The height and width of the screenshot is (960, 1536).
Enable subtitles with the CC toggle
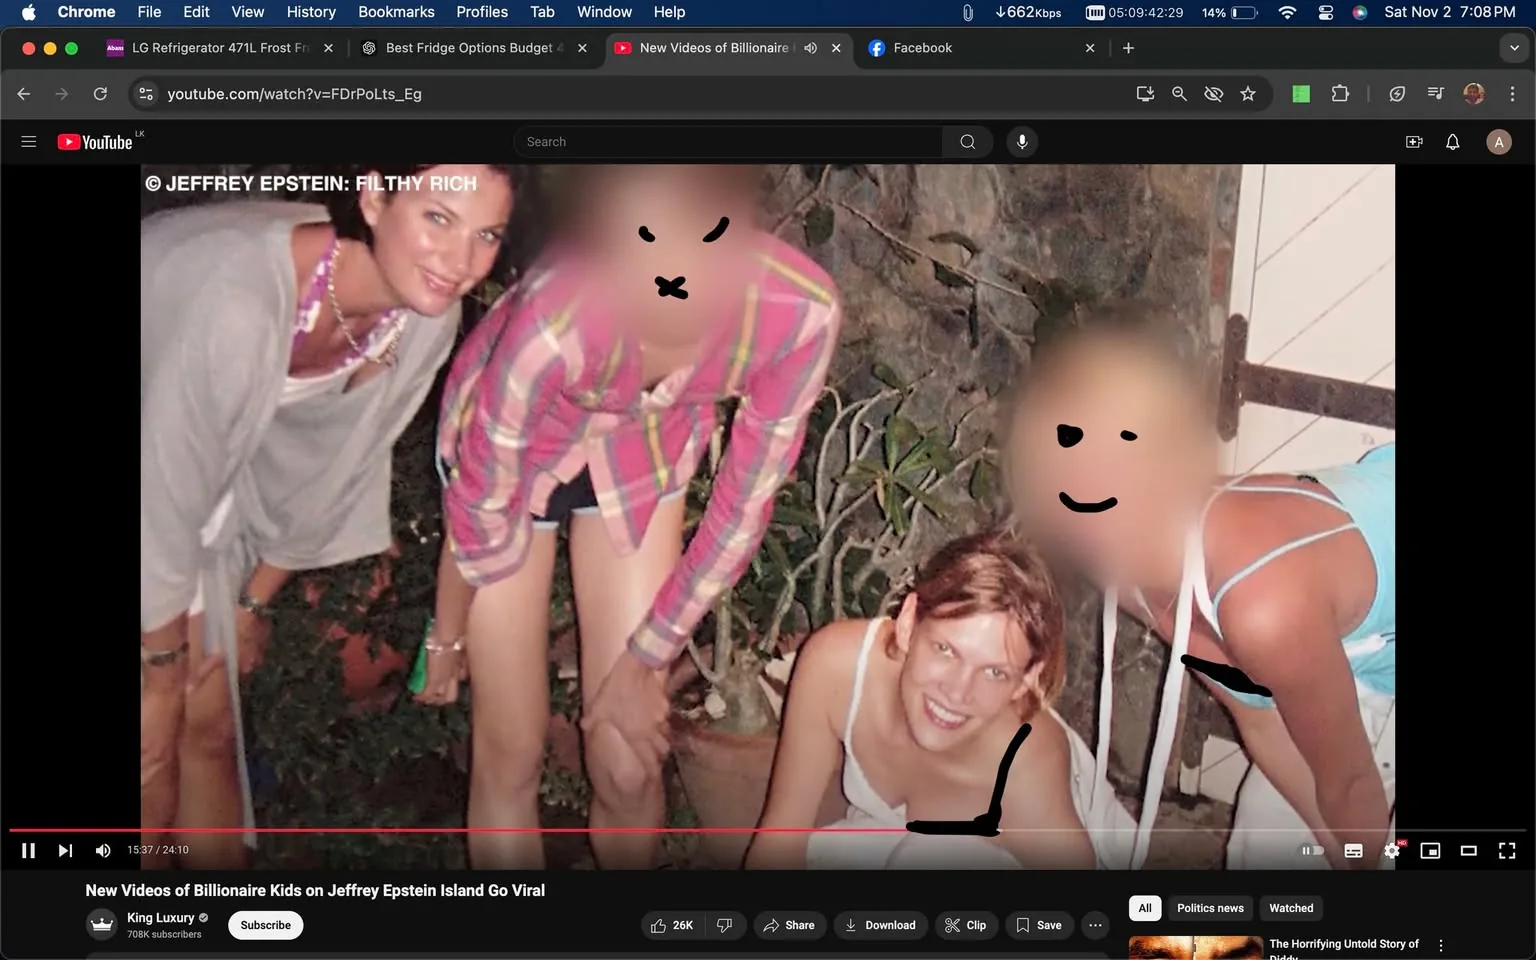(1352, 850)
